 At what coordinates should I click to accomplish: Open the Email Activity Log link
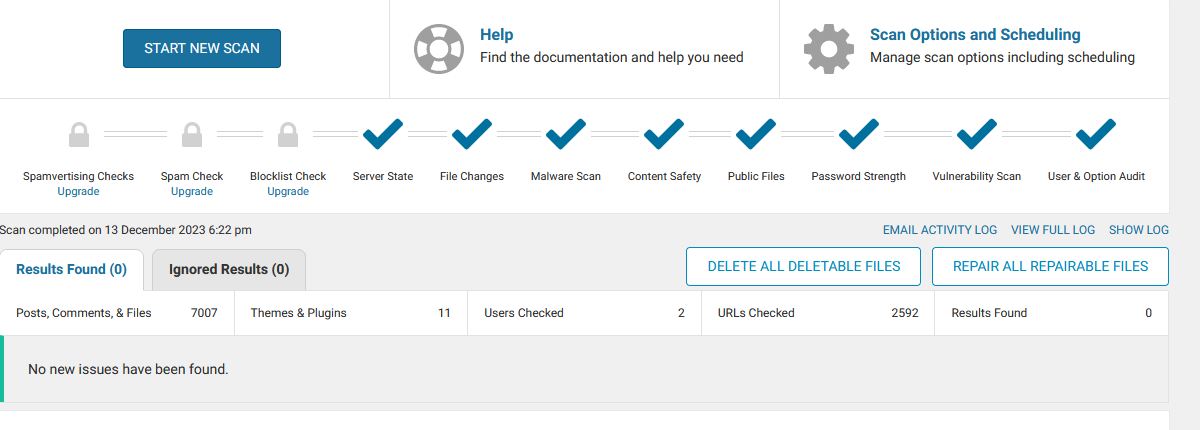tap(940, 230)
